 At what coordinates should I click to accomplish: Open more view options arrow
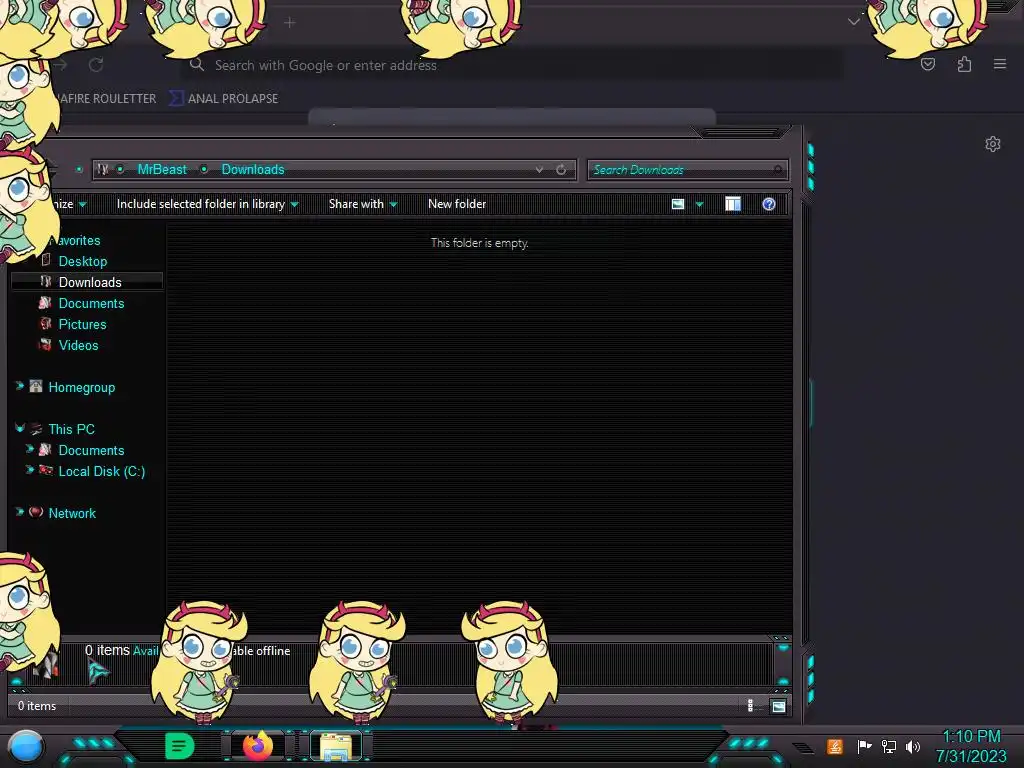pos(699,204)
